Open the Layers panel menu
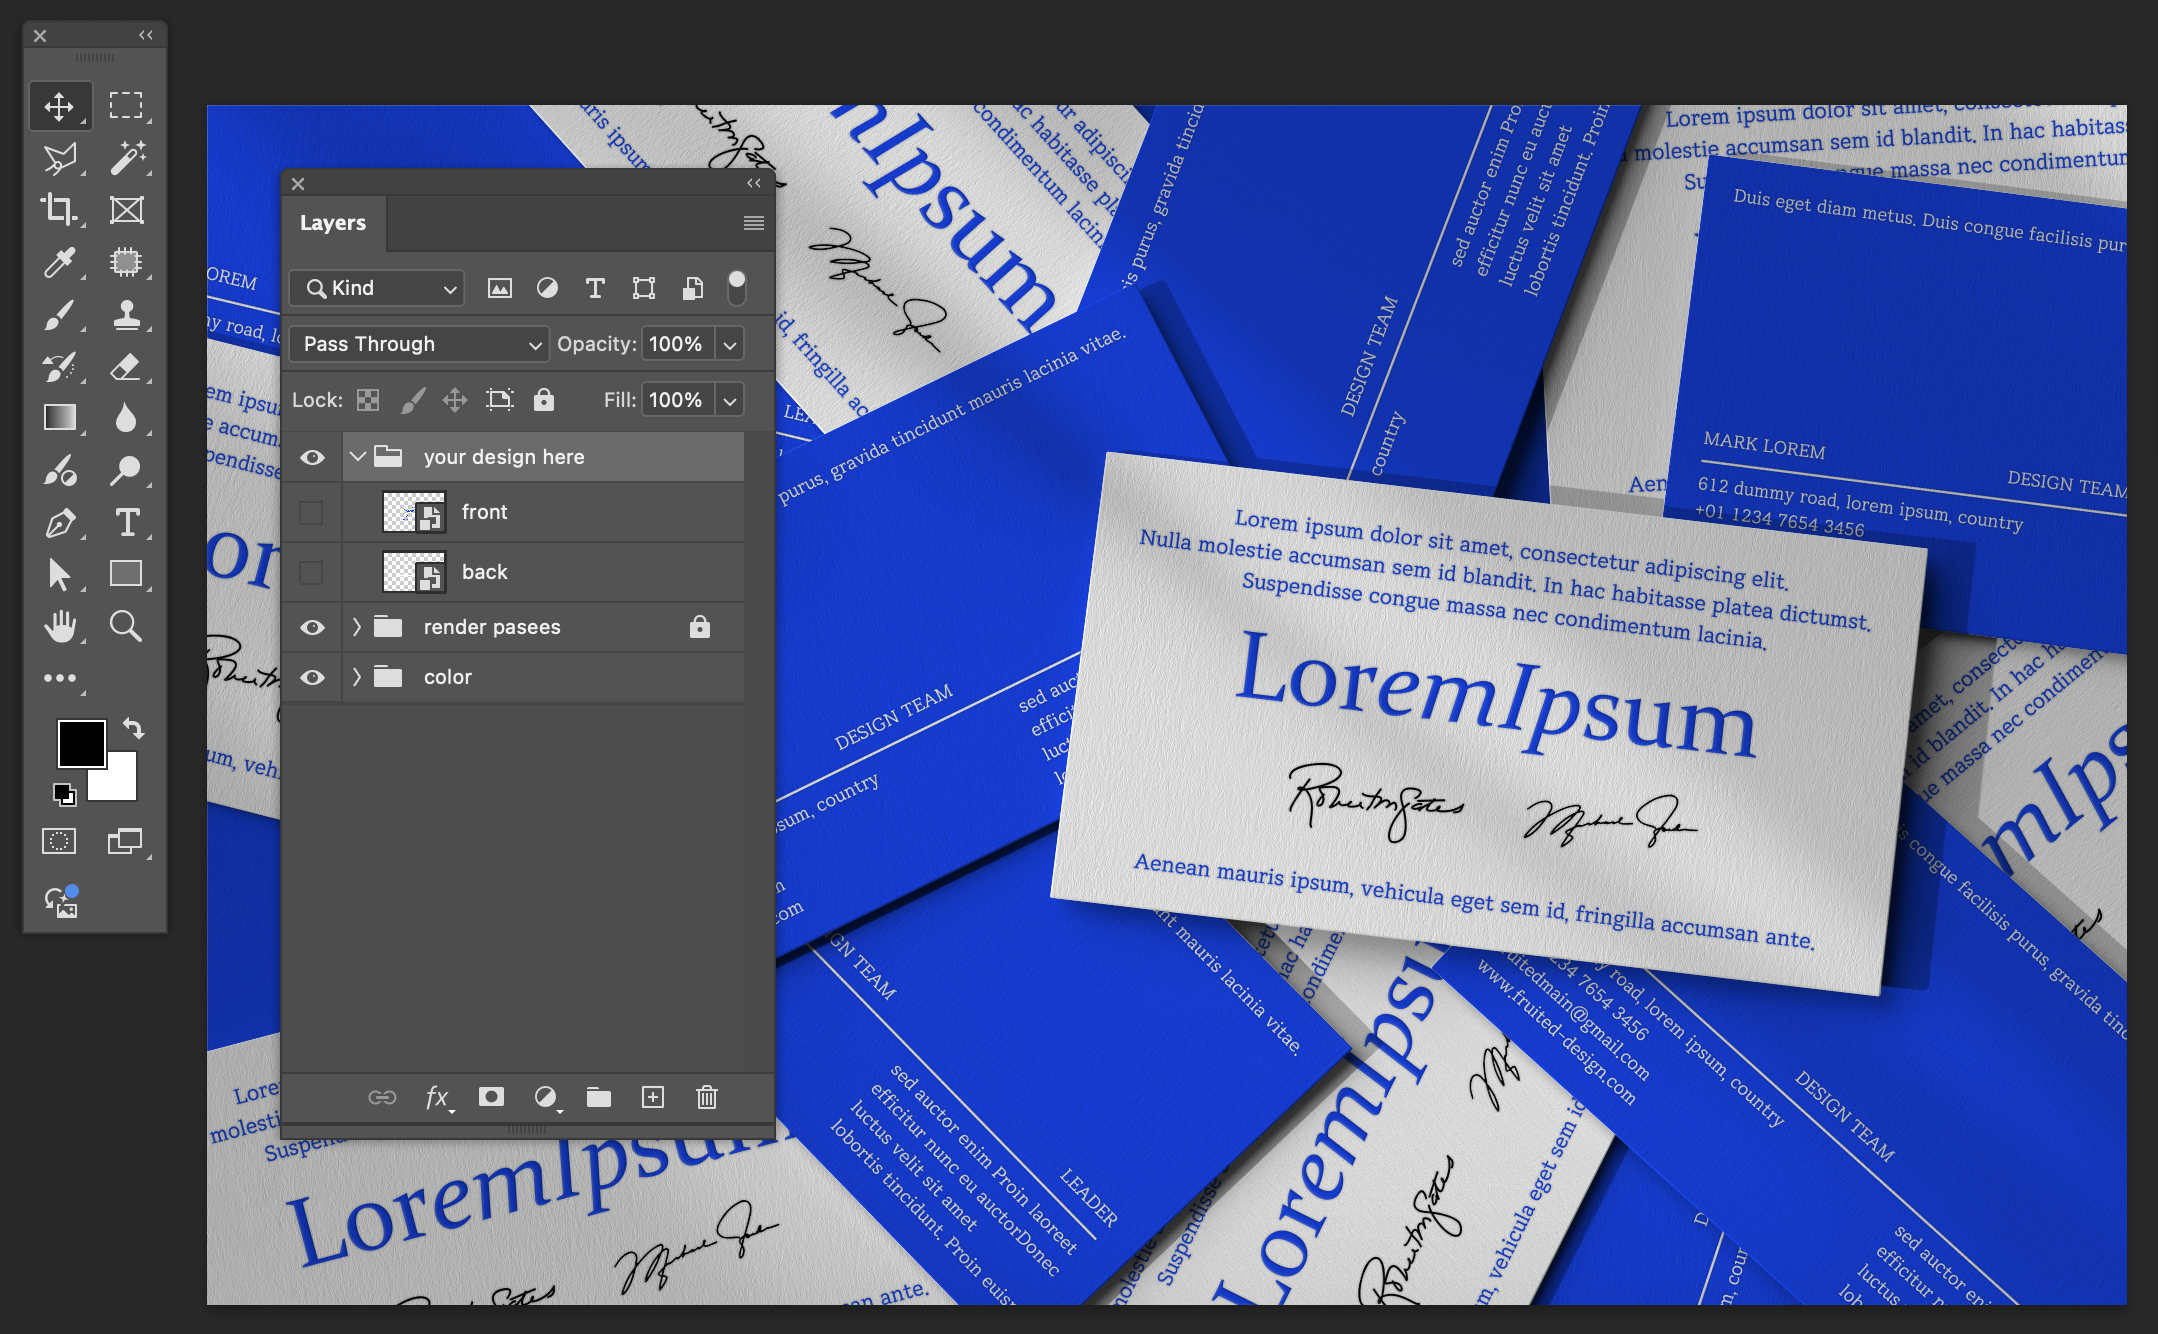The height and width of the screenshot is (1334, 2158). 753,223
